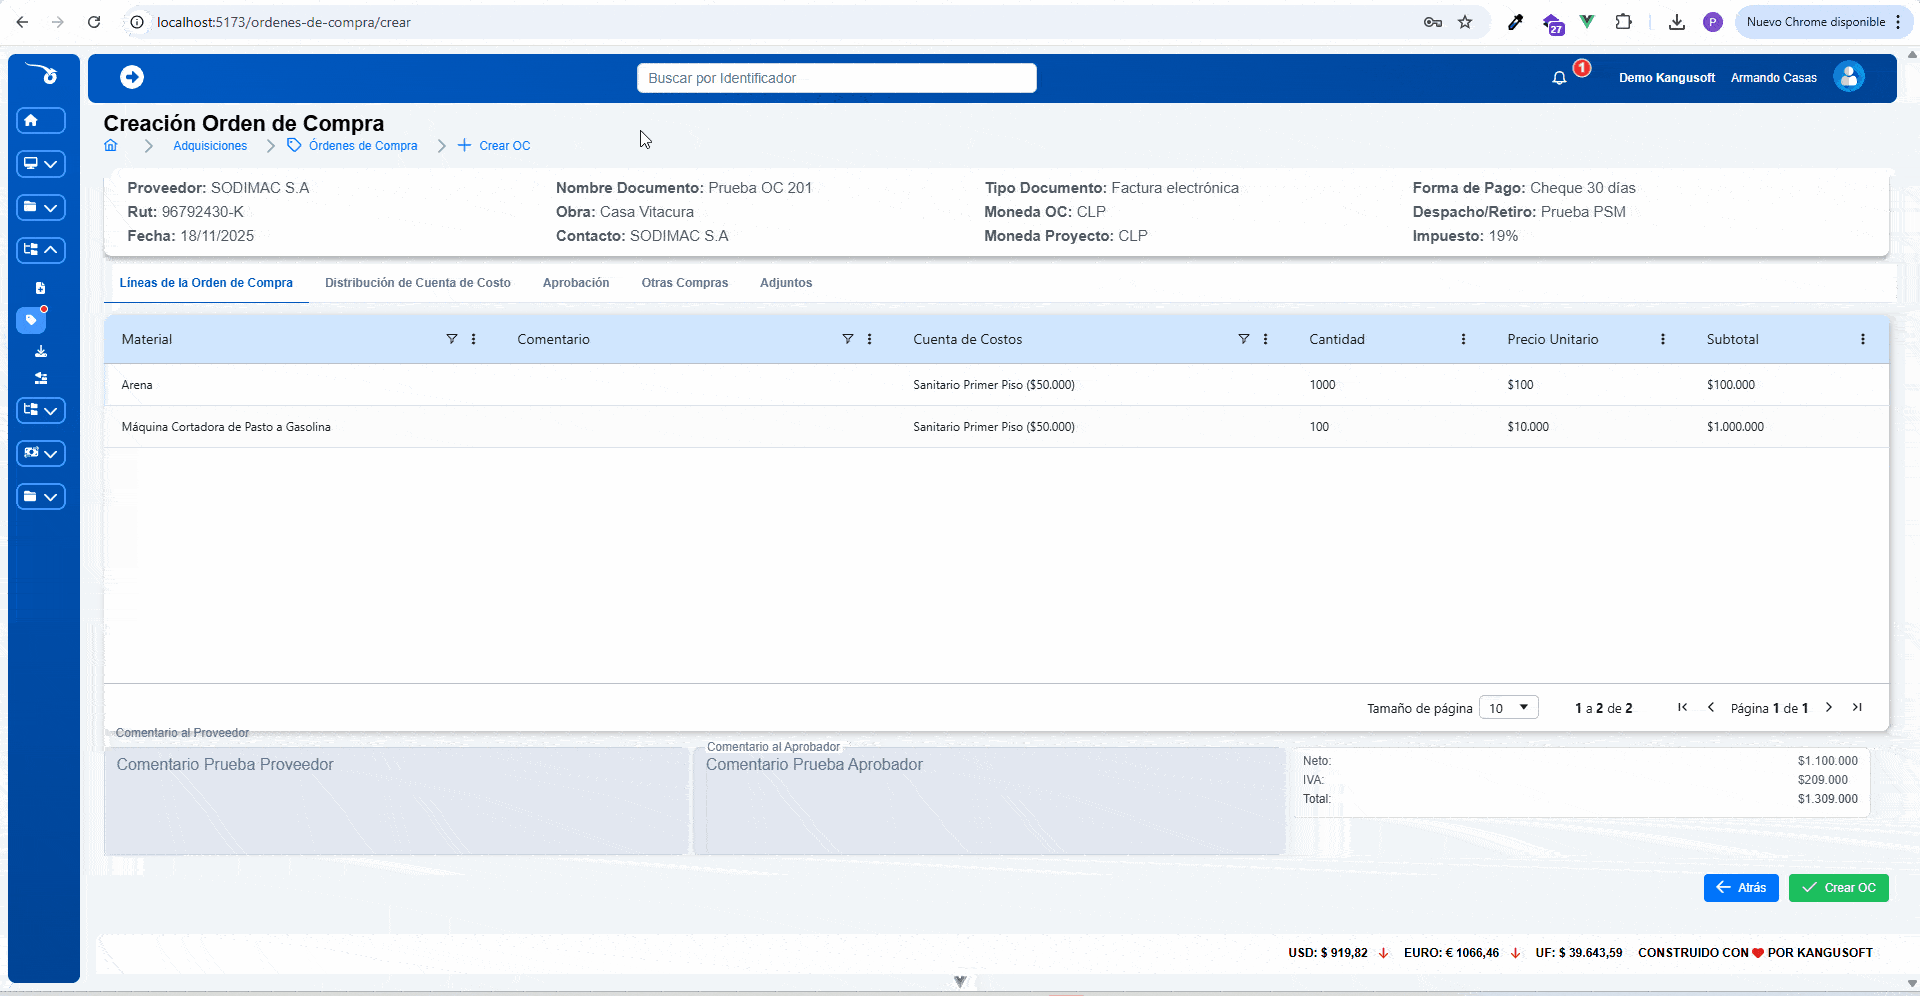Open the Subtotal column options menu

pyautogui.click(x=1863, y=339)
